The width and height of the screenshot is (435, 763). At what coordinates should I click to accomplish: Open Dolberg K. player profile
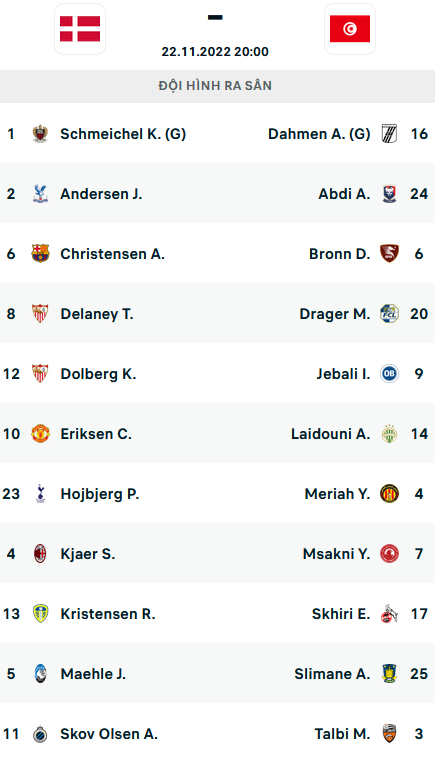[98, 374]
